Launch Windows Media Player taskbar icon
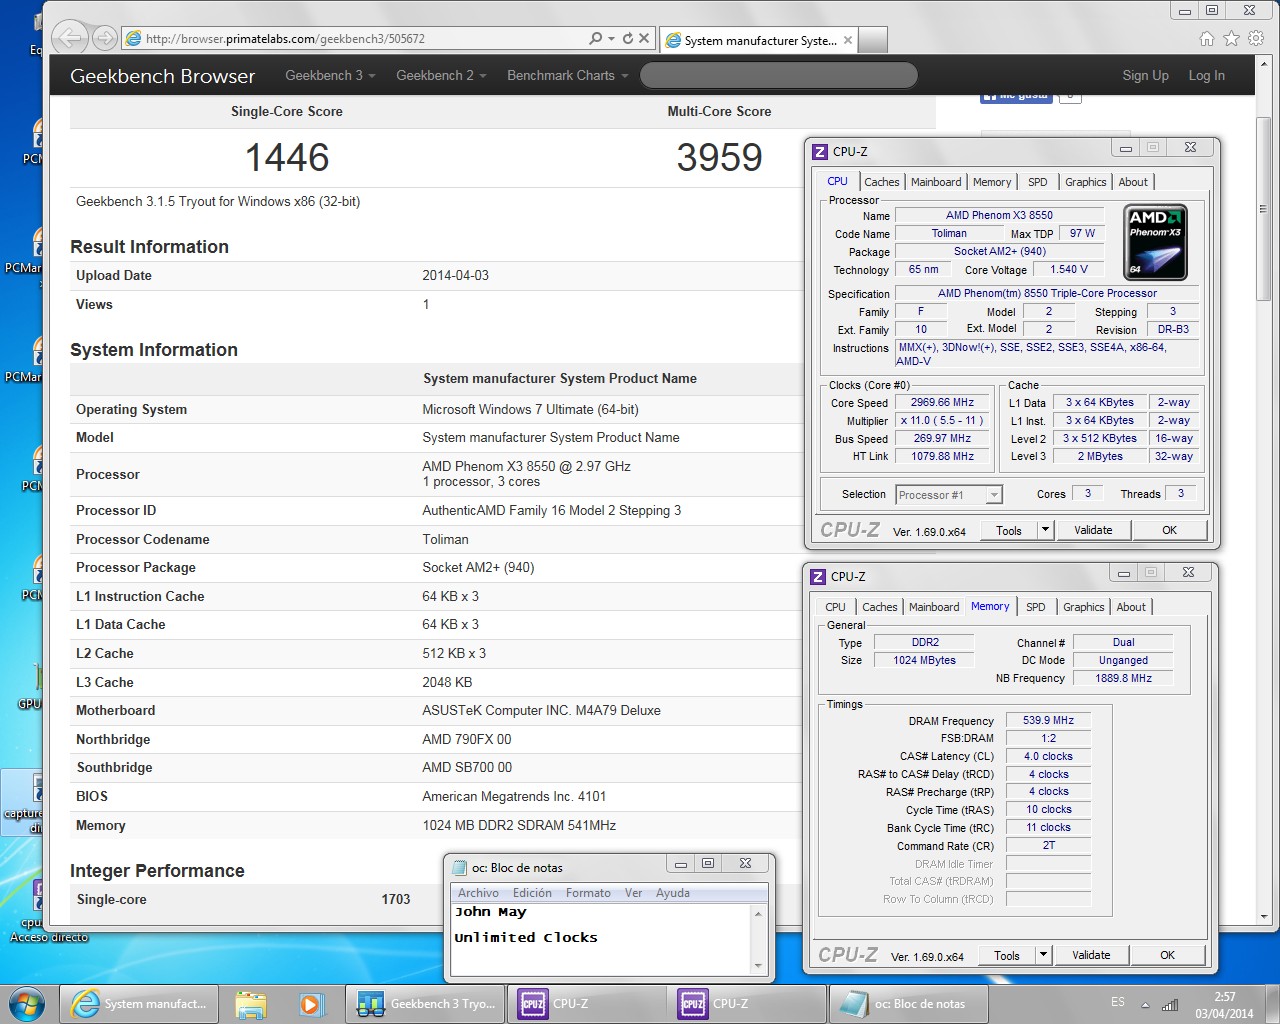This screenshot has width=1280, height=1024. (x=310, y=1003)
